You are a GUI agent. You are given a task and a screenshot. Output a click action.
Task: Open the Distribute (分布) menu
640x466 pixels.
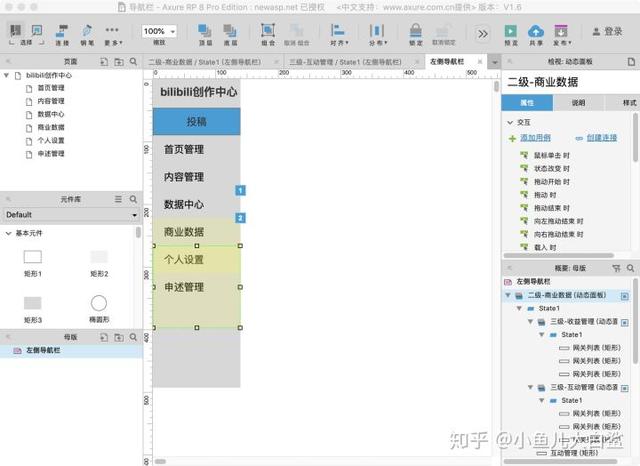378,34
